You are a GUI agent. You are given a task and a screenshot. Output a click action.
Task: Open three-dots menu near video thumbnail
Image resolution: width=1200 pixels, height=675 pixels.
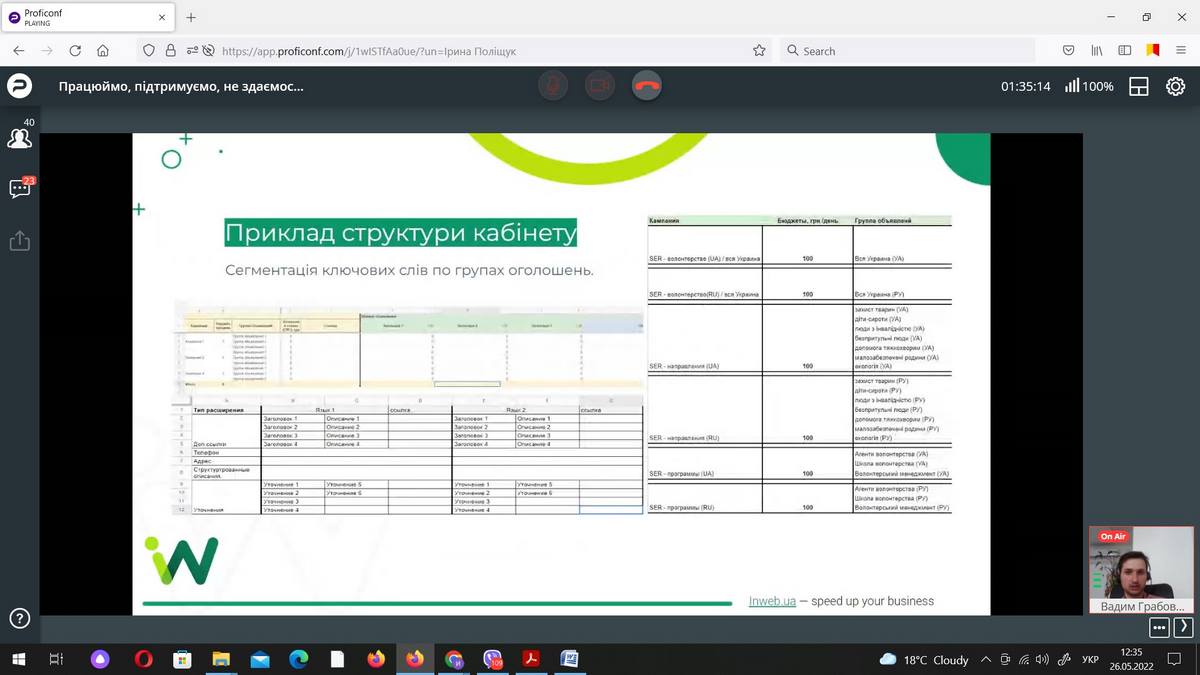pyautogui.click(x=1159, y=628)
